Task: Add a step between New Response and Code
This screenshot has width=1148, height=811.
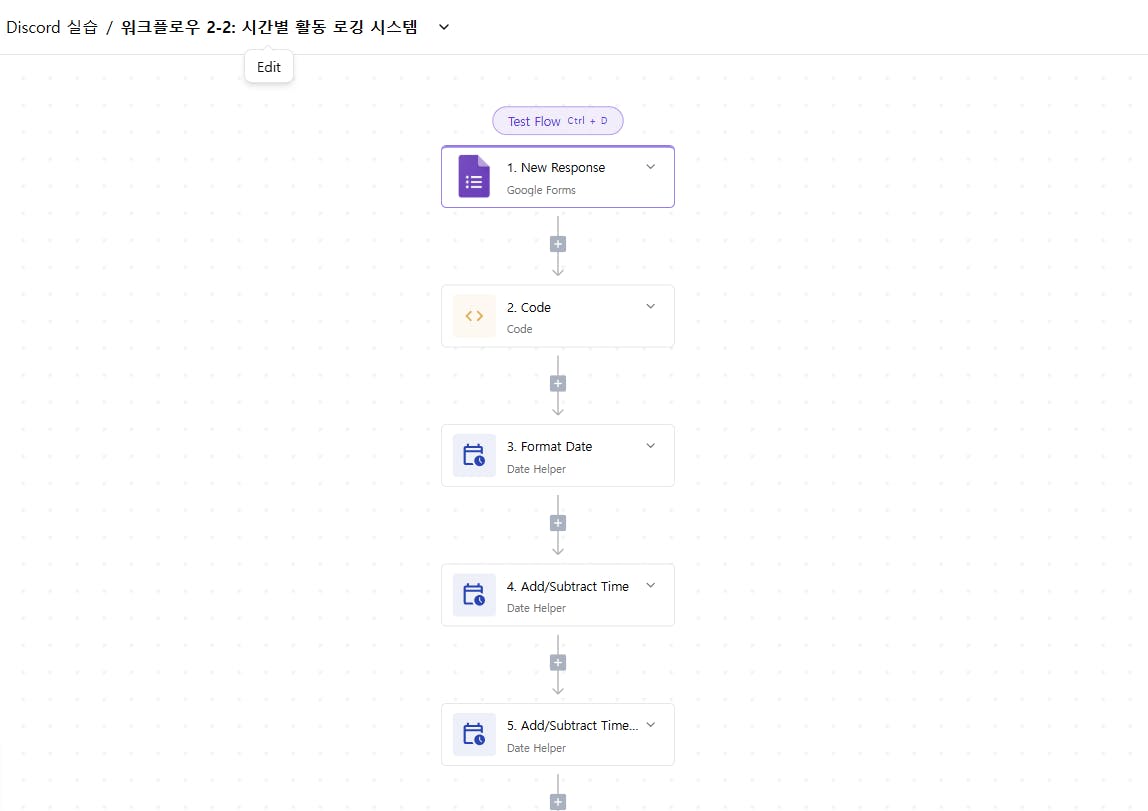Action: coord(557,243)
